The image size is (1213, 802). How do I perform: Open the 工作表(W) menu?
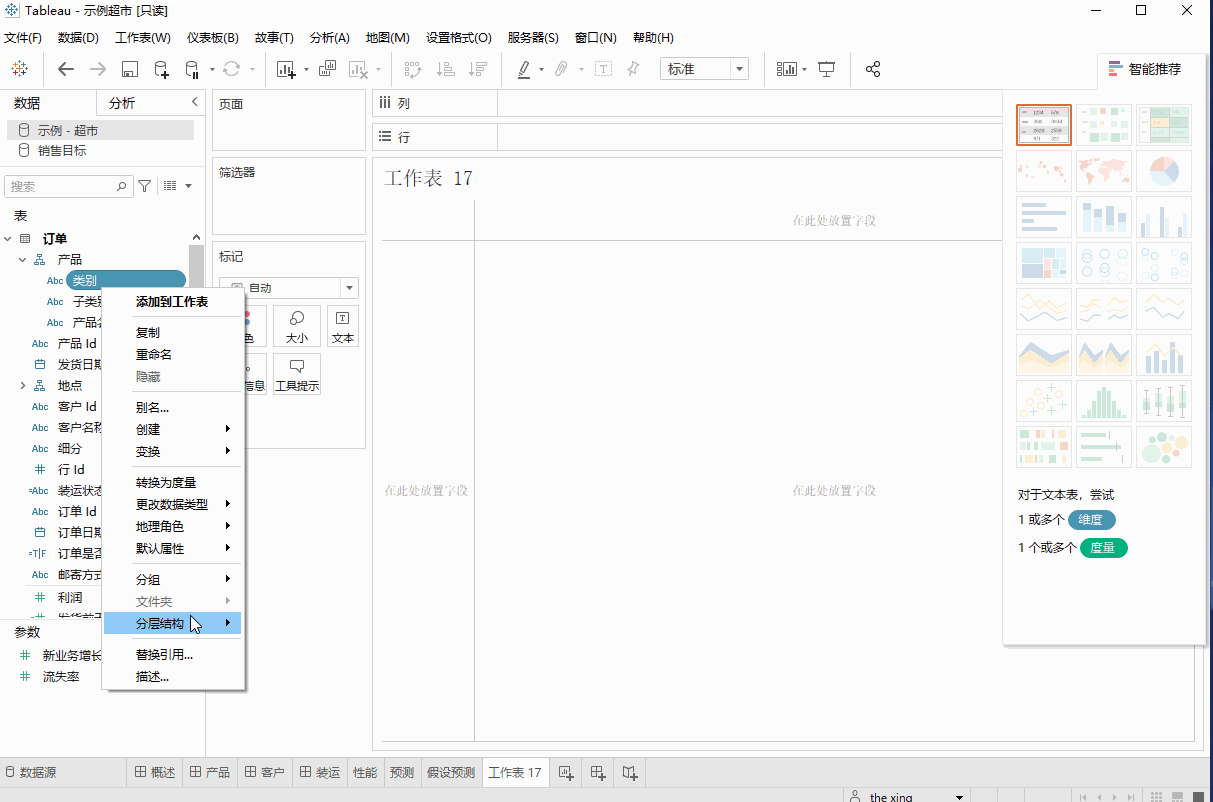(x=143, y=38)
